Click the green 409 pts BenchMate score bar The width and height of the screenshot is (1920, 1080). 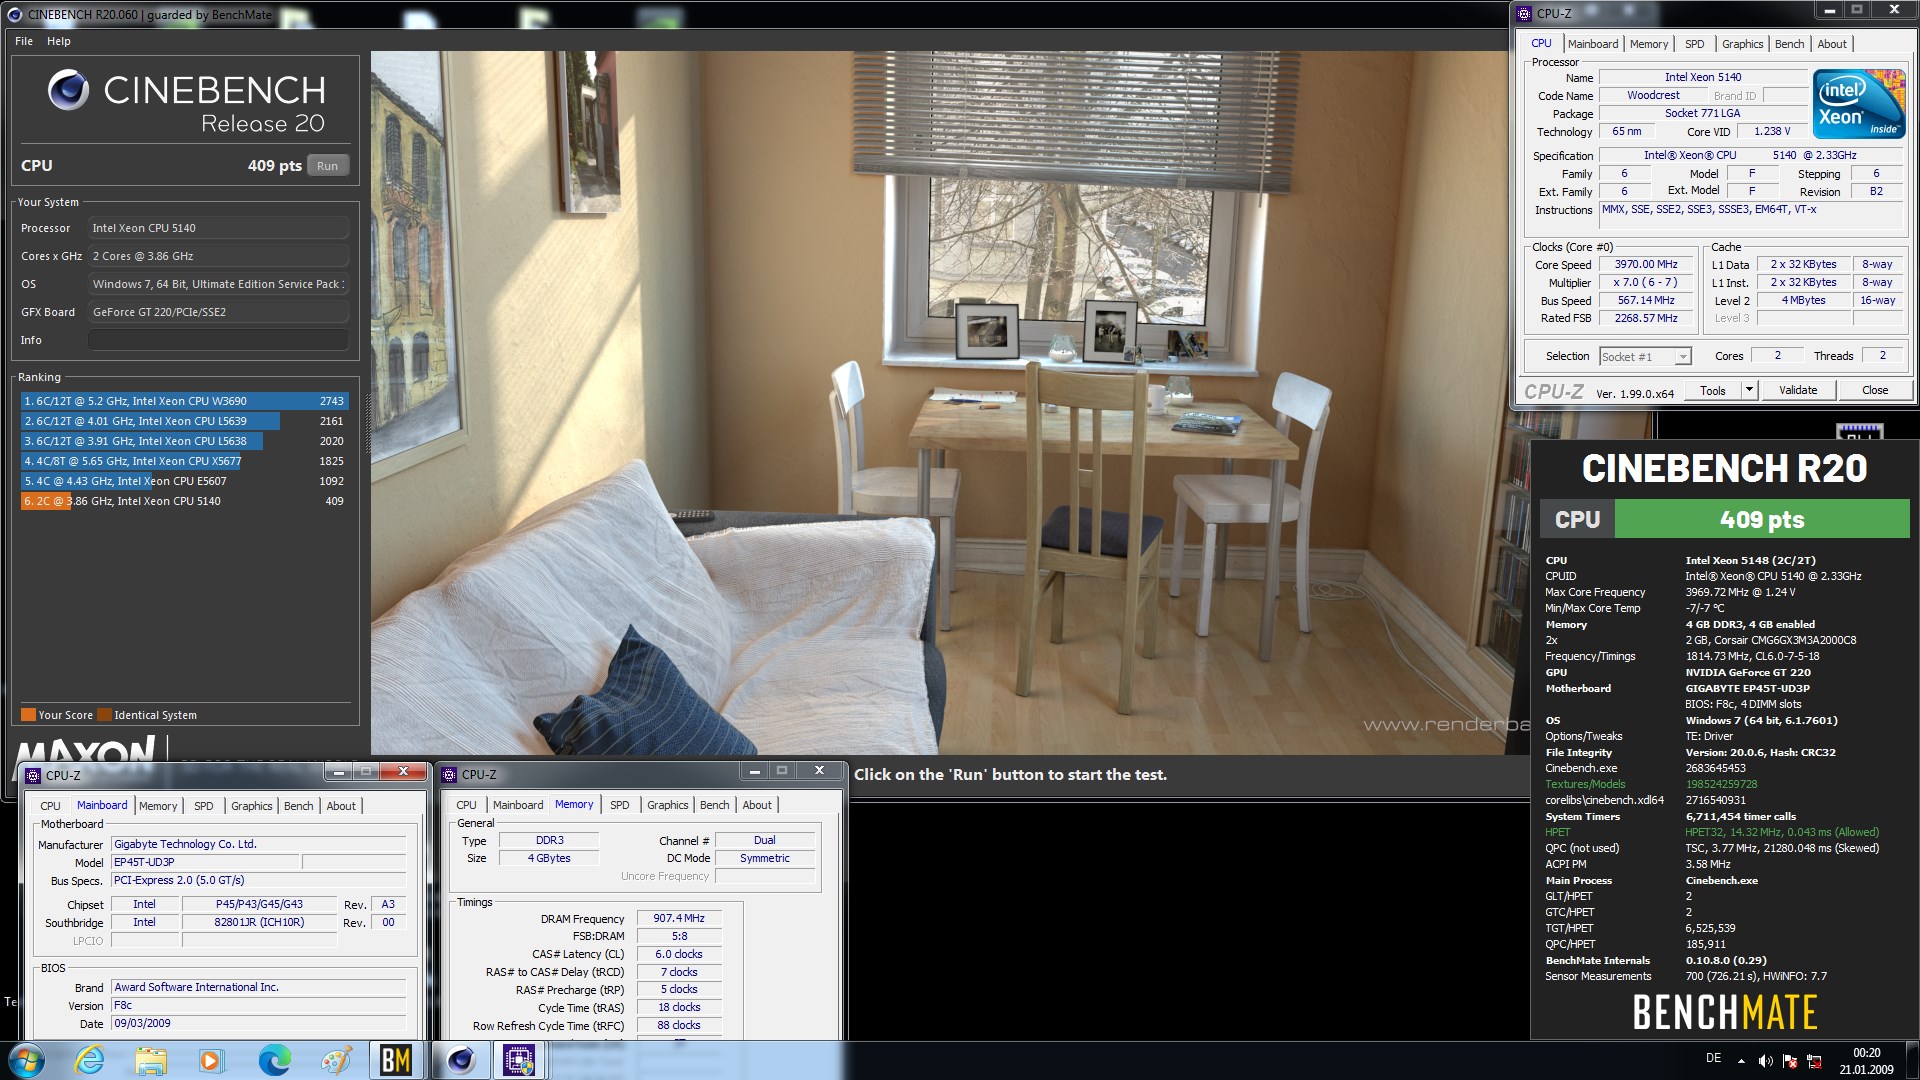(x=1762, y=519)
